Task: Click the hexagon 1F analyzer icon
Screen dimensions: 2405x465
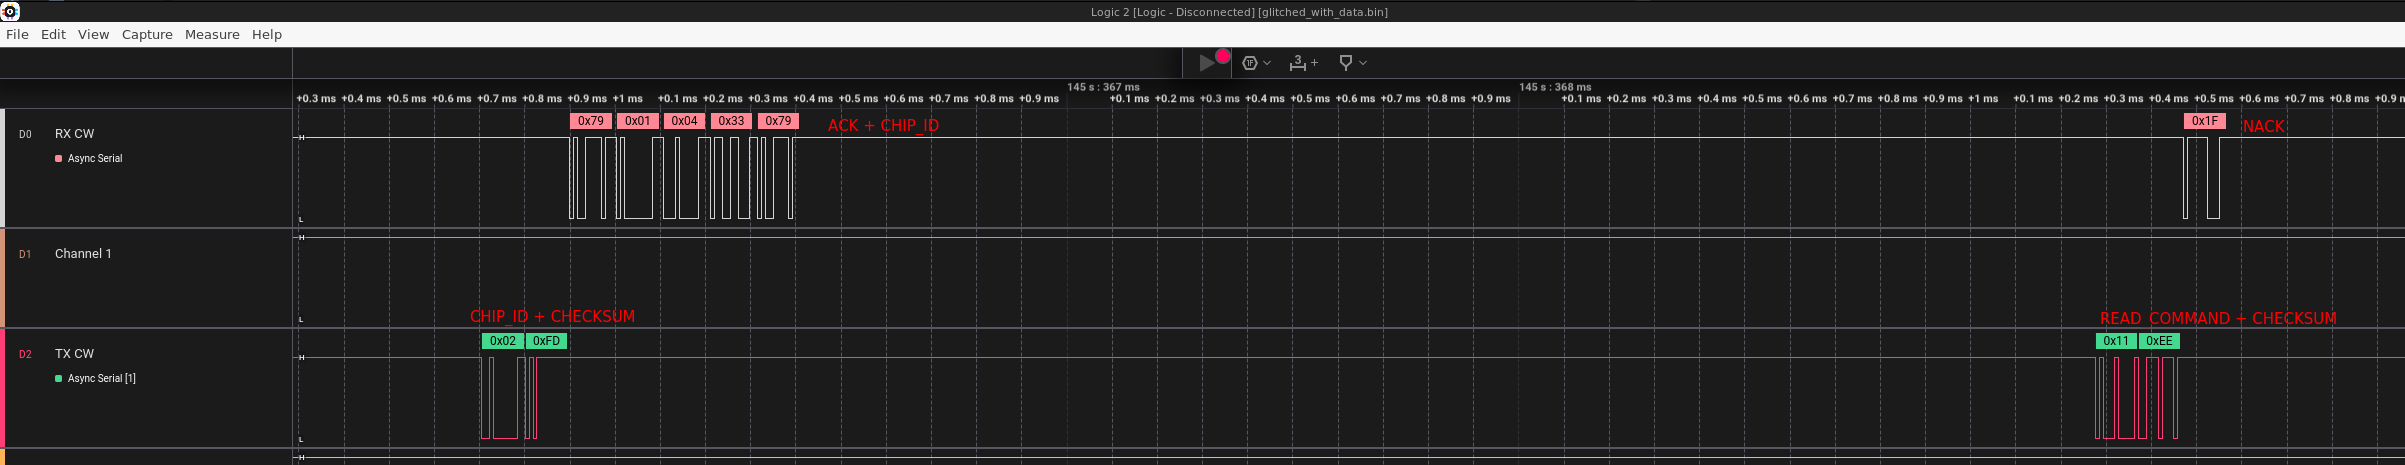Action: 1250,63
